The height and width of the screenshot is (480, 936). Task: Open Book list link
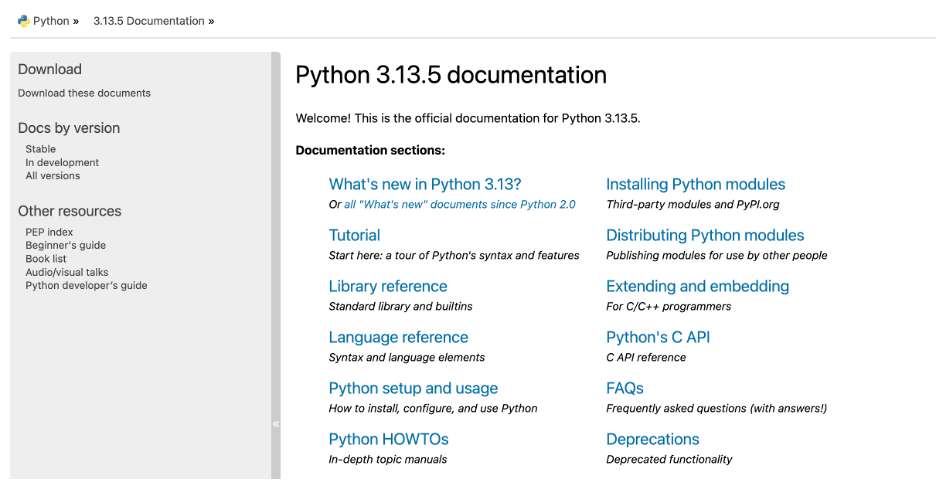click(x=46, y=259)
